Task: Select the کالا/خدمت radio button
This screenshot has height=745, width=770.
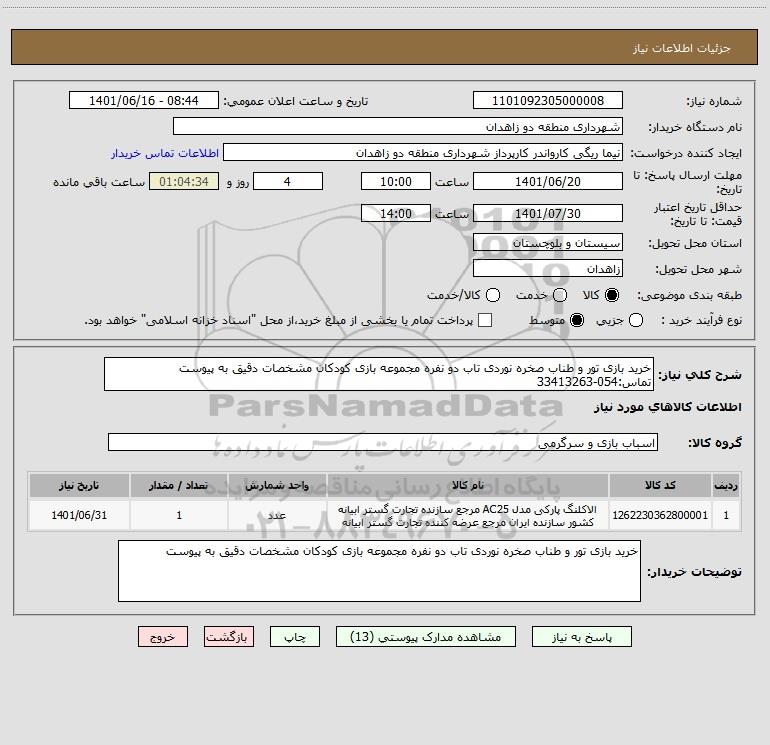Action: coord(493,295)
